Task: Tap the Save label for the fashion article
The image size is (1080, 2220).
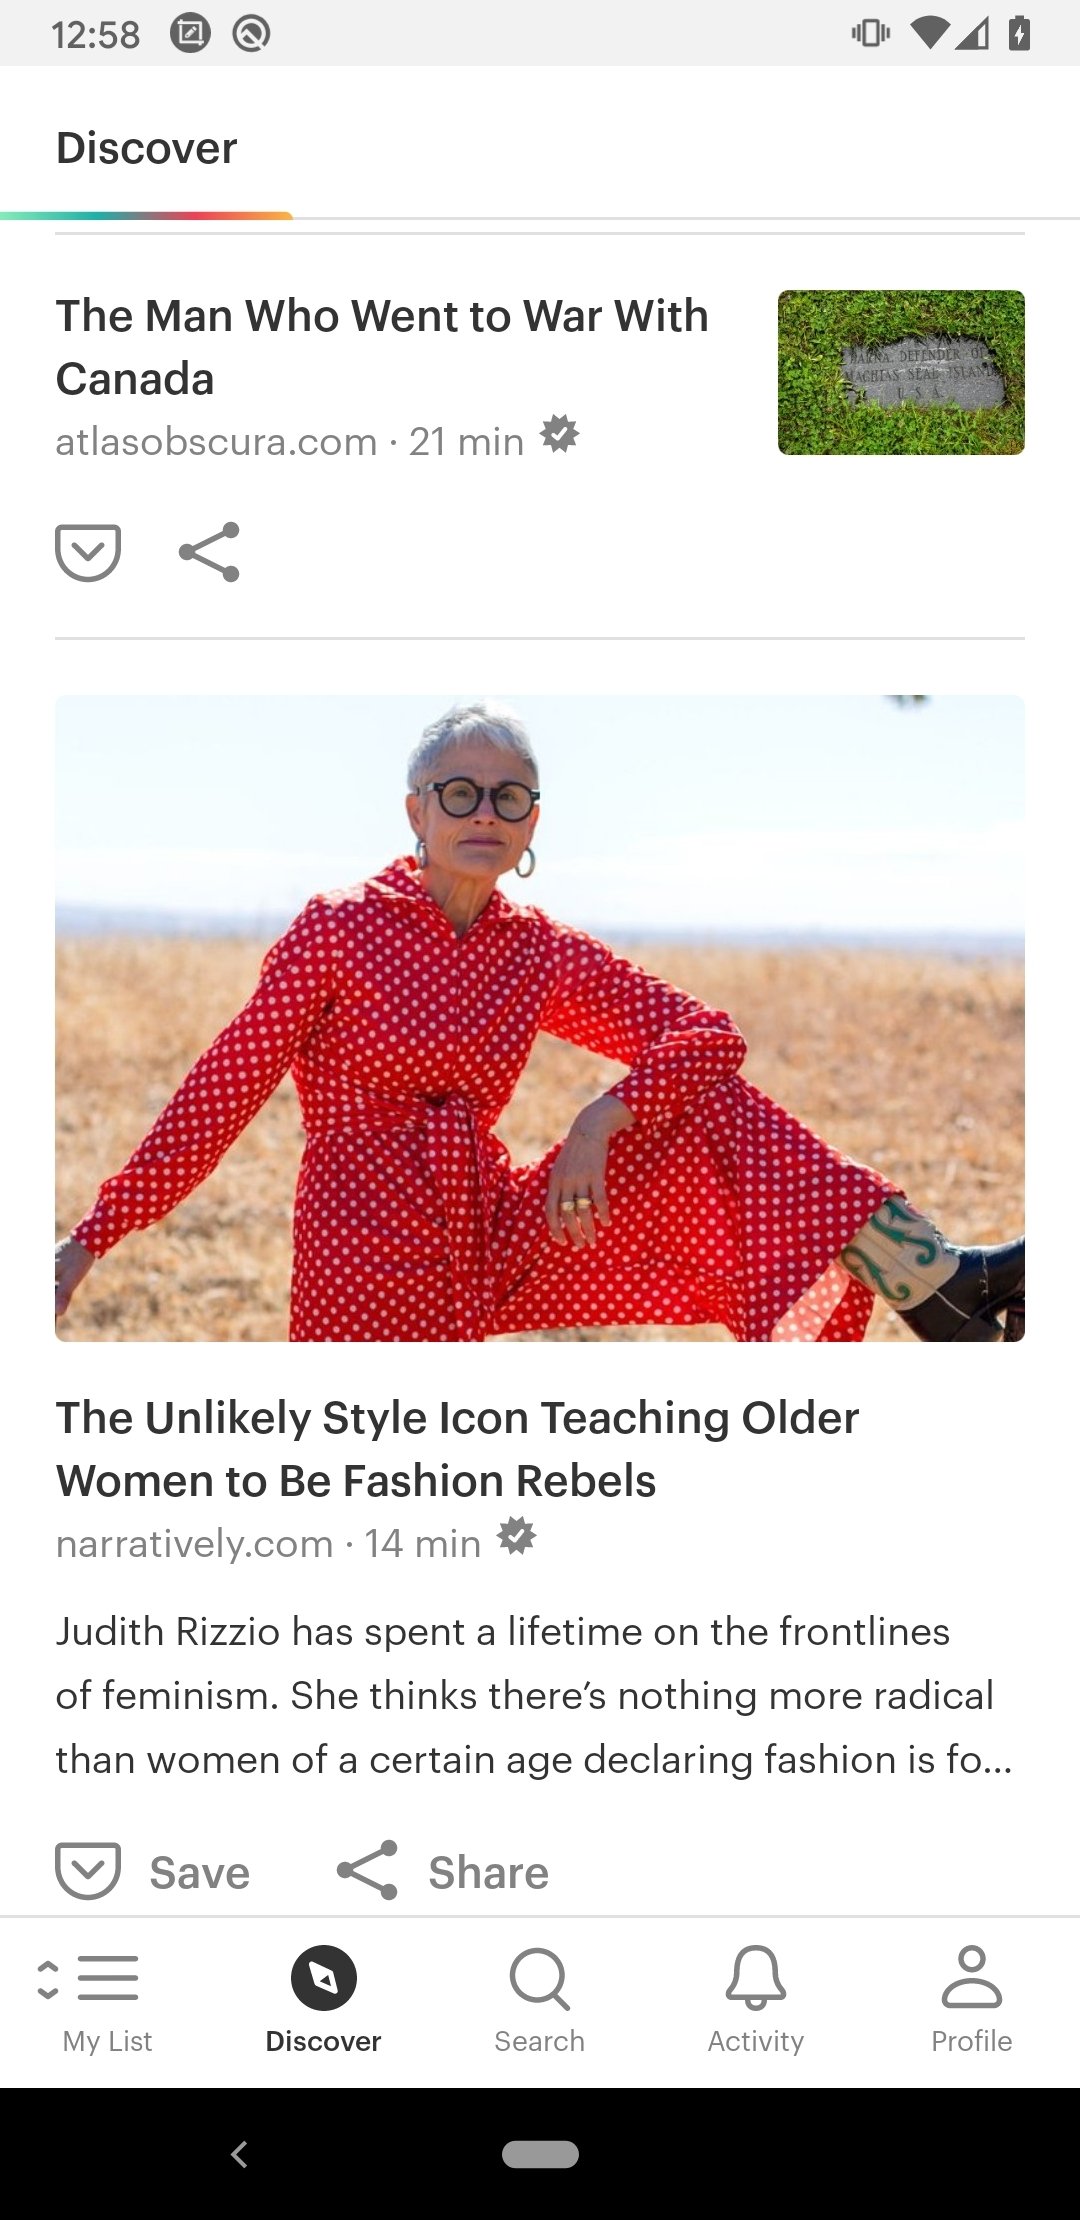Action: [x=200, y=1873]
